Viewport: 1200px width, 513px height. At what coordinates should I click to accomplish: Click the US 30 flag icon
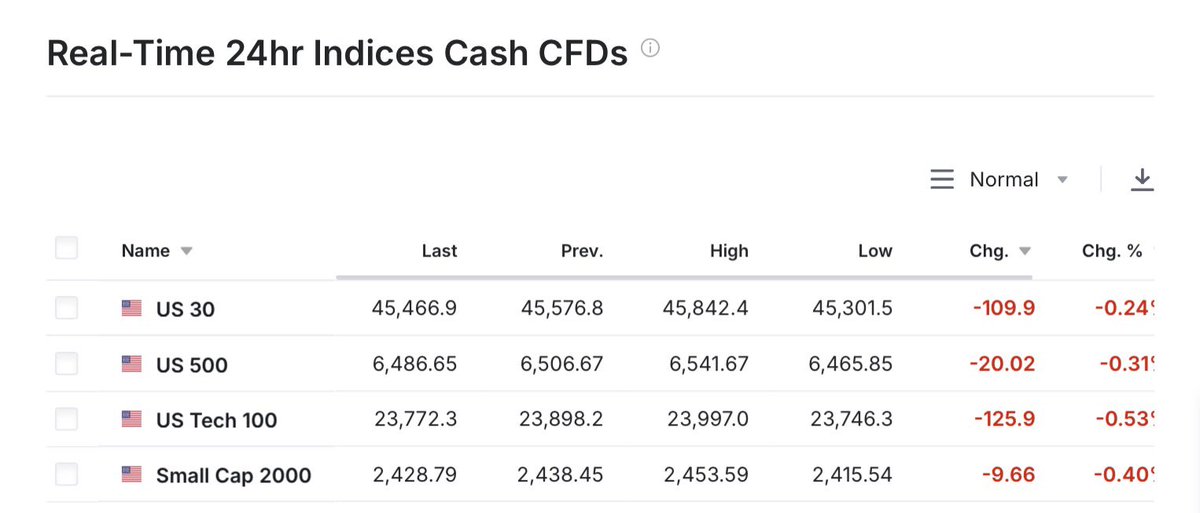point(131,309)
